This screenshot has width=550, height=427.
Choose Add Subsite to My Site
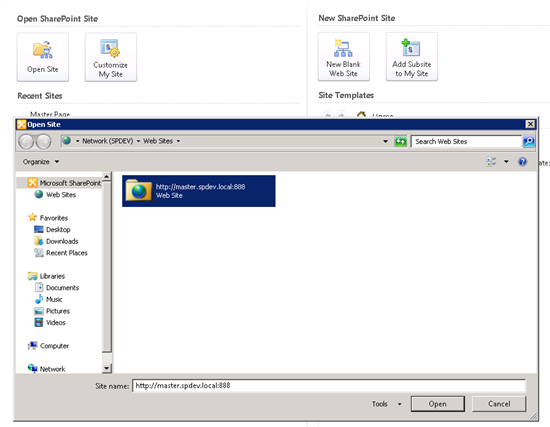tap(411, 56)
